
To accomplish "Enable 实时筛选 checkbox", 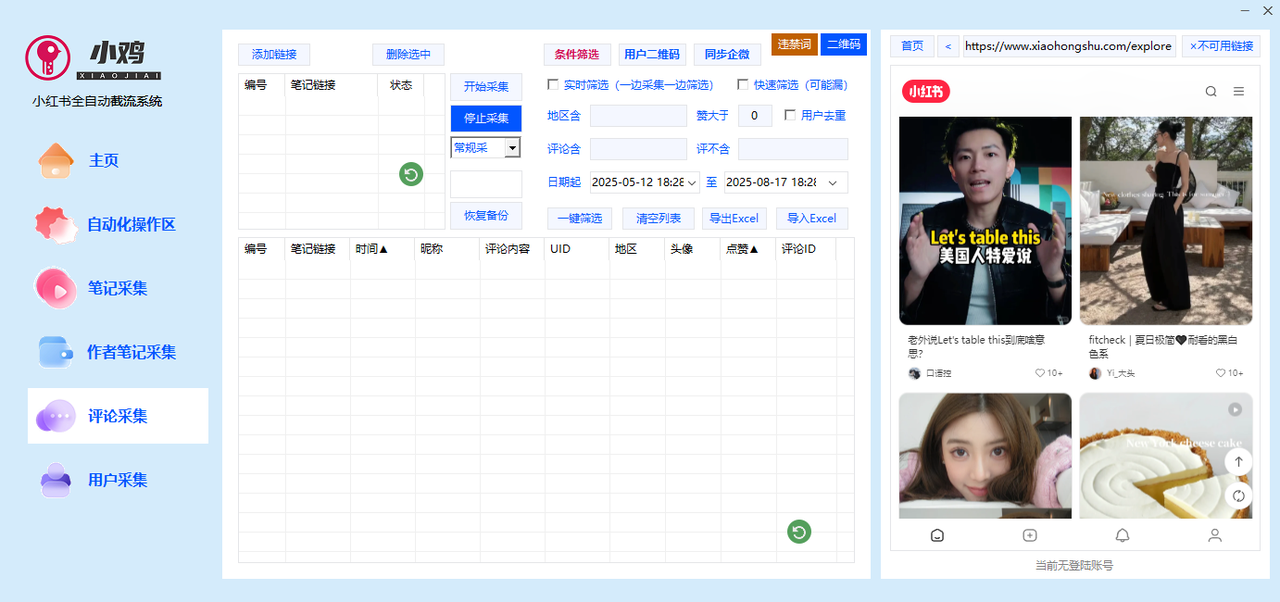I will [553, 85].
